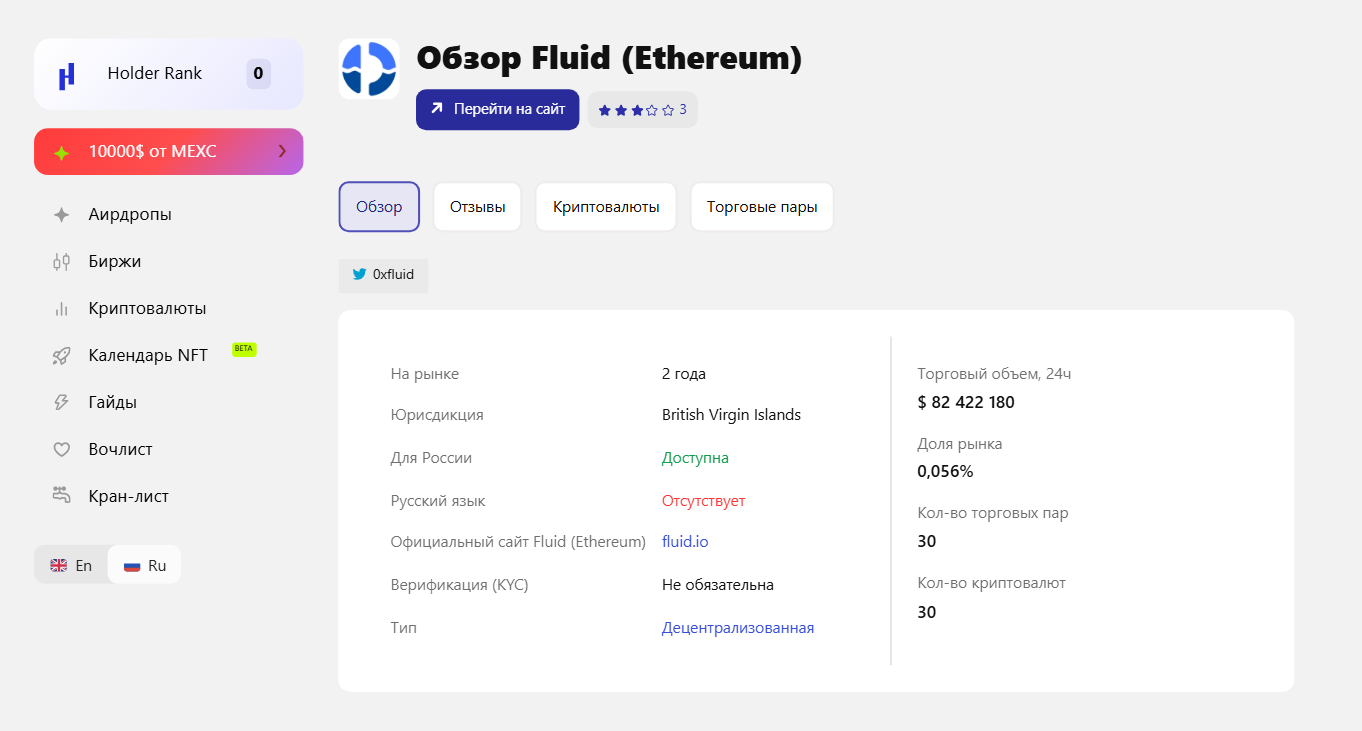Open the Отзывы tab
Screen dimensions: 1362x731
pyautogui.click(x=477, y=207)
